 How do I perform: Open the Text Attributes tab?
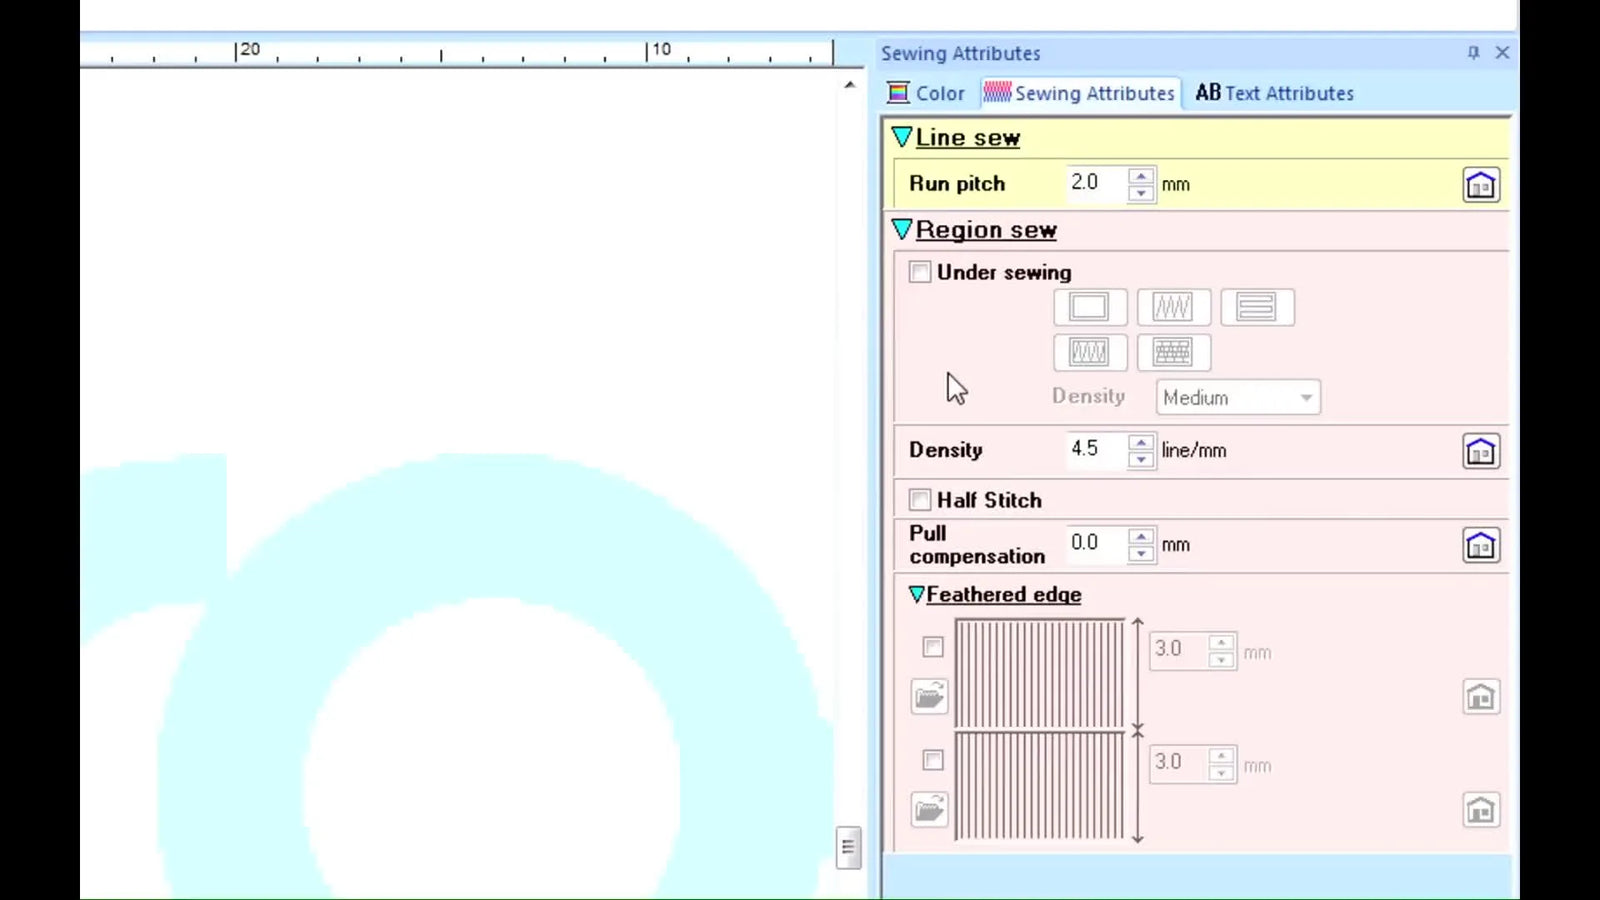coord(1274,93)
